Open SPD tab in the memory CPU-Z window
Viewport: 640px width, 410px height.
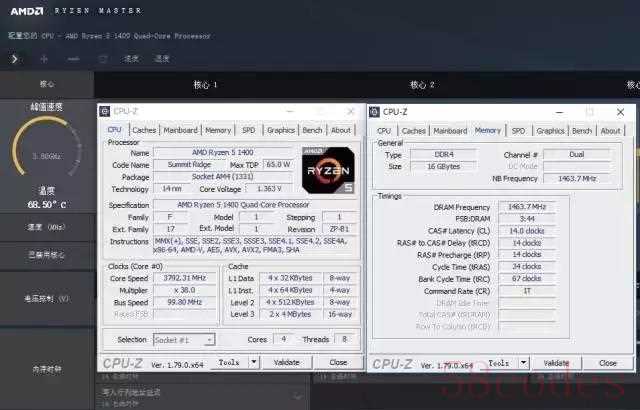[x=518, y=131]
